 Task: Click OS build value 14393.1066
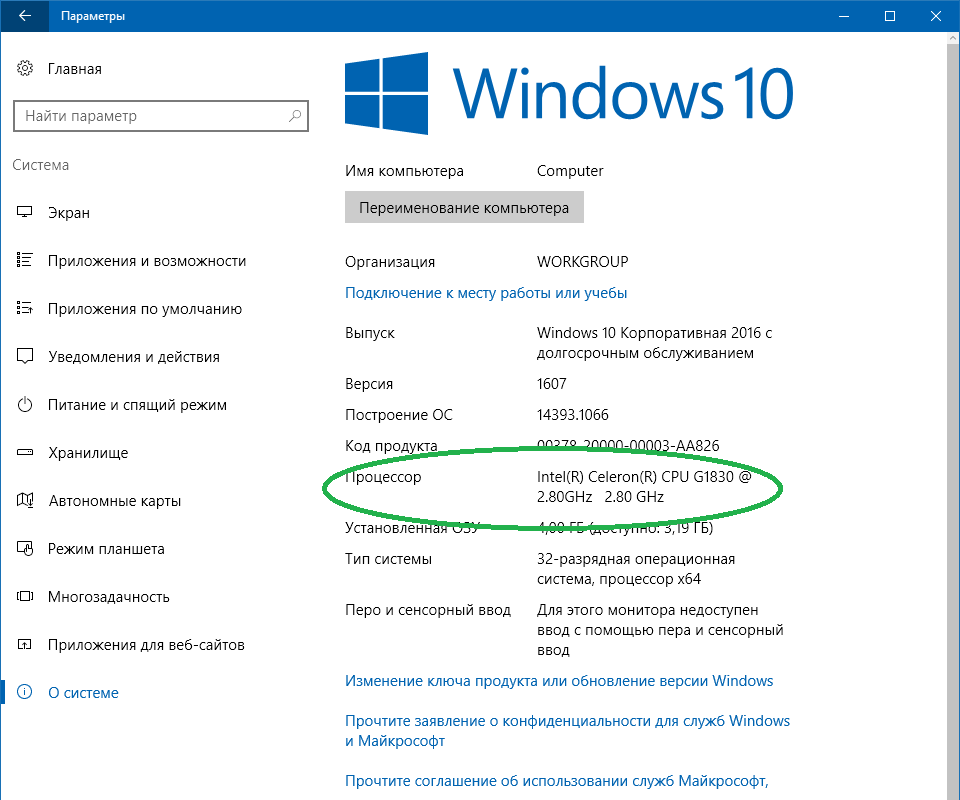[572, 415]
